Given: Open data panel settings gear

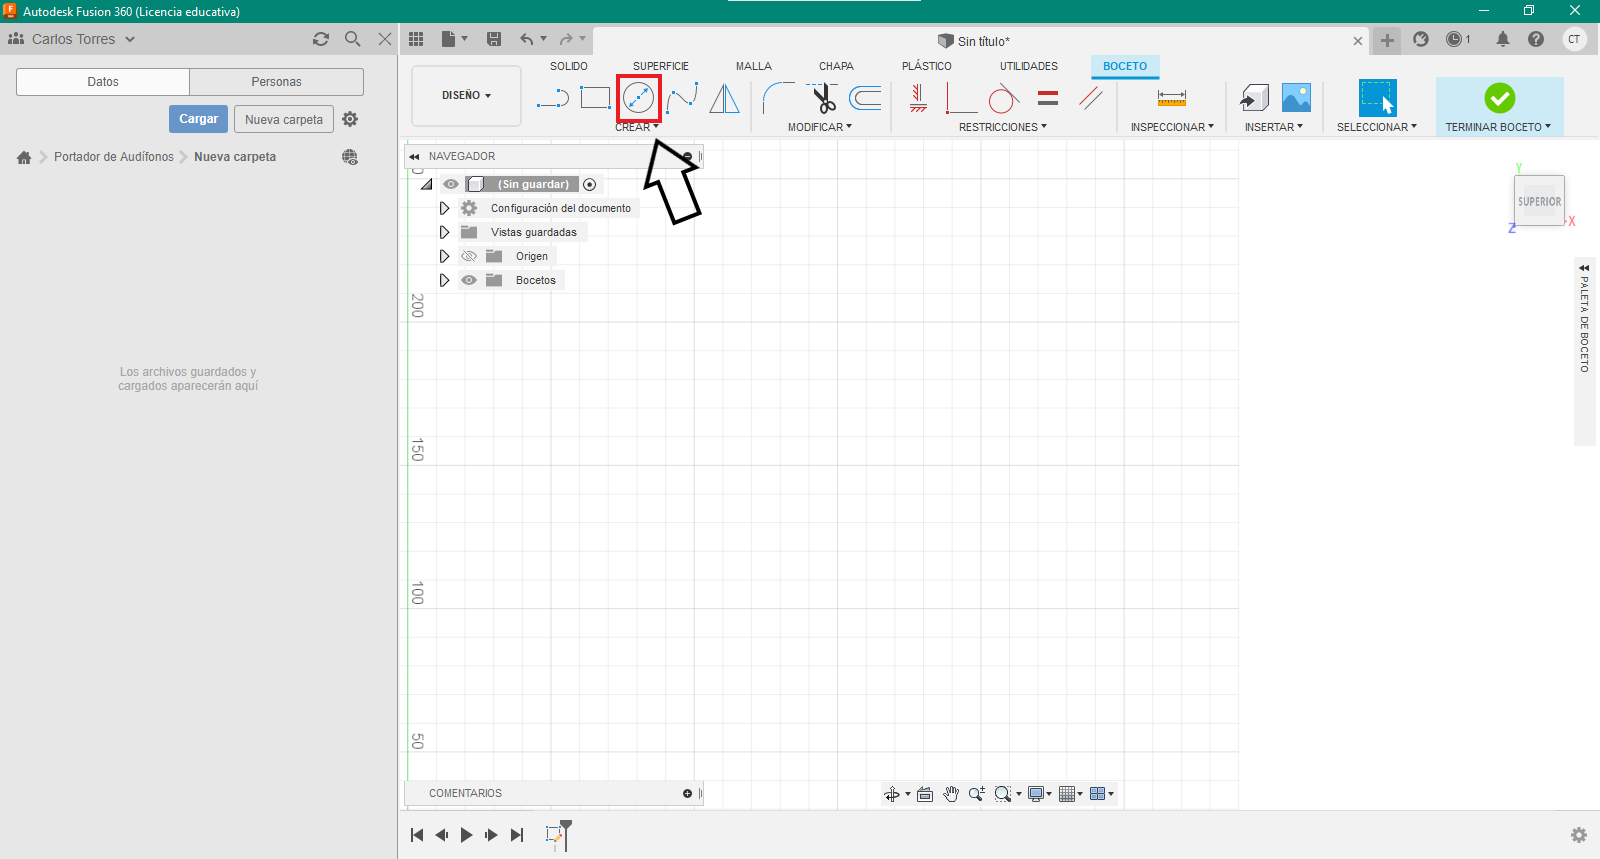Looking at the screenshot, I should (x=350, y=119).
